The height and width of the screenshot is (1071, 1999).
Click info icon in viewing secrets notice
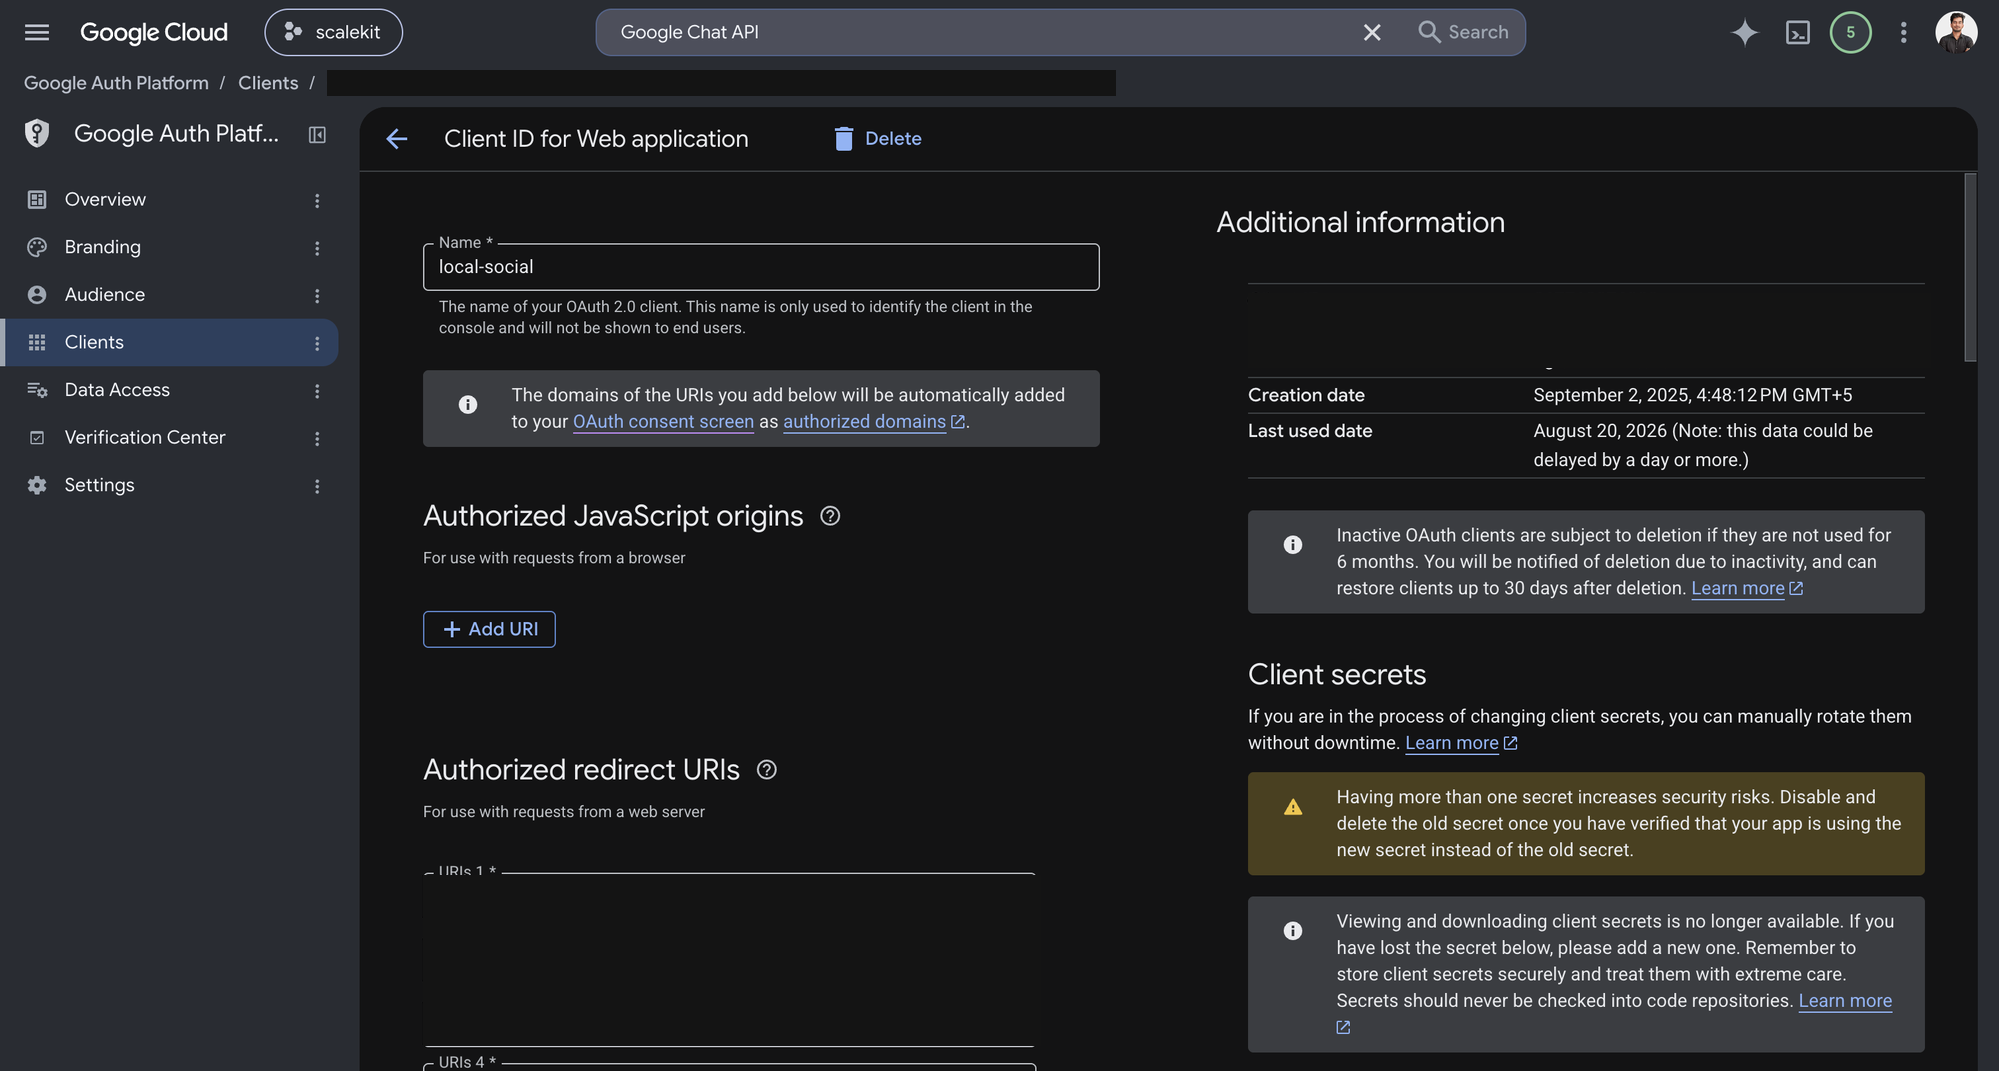tap(1293, 931)
